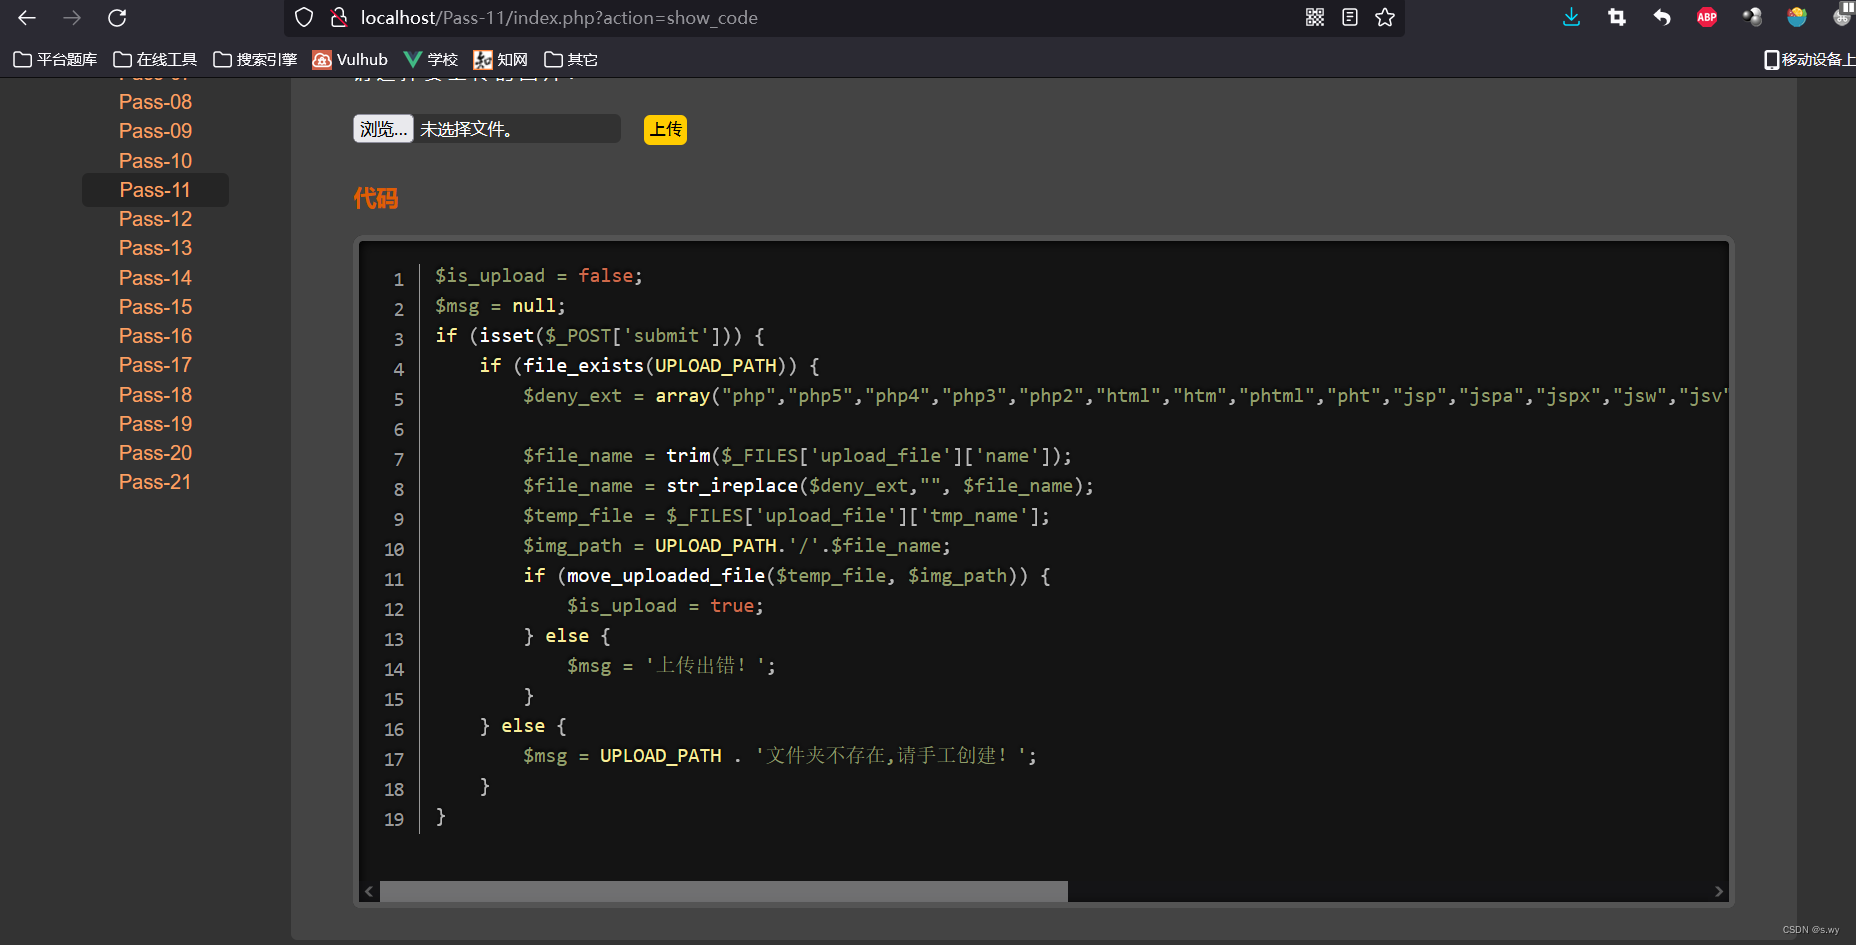Click the code scrollbar left arrow
This screenshot has width=1856, height=945.
click(x=369, y=891)
